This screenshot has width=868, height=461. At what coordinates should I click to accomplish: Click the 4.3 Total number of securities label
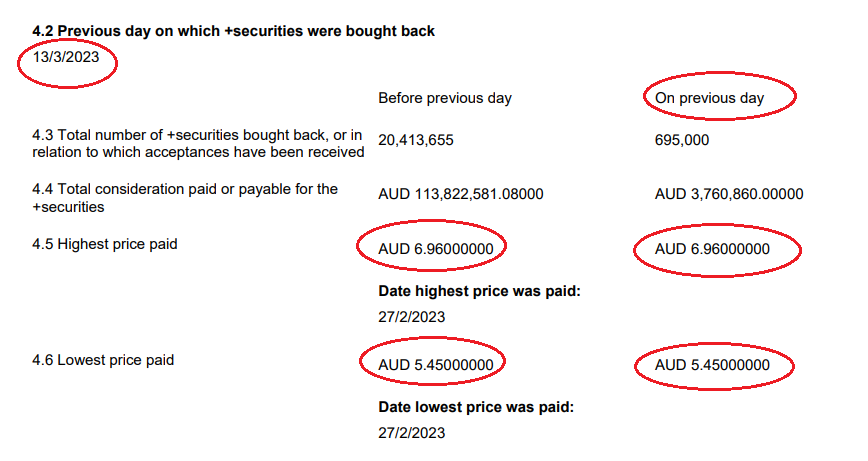[x=198, y=143]
